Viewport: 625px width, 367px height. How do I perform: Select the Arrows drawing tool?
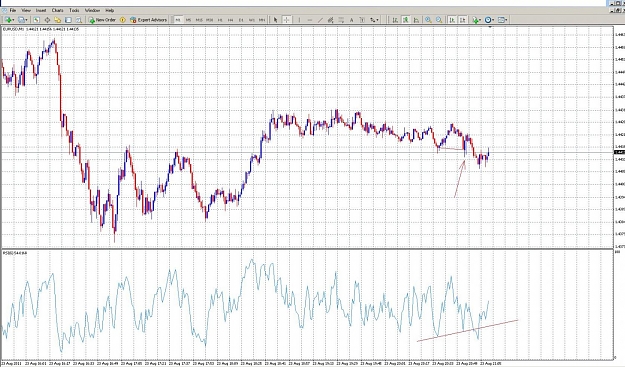[x=371, y=20]
